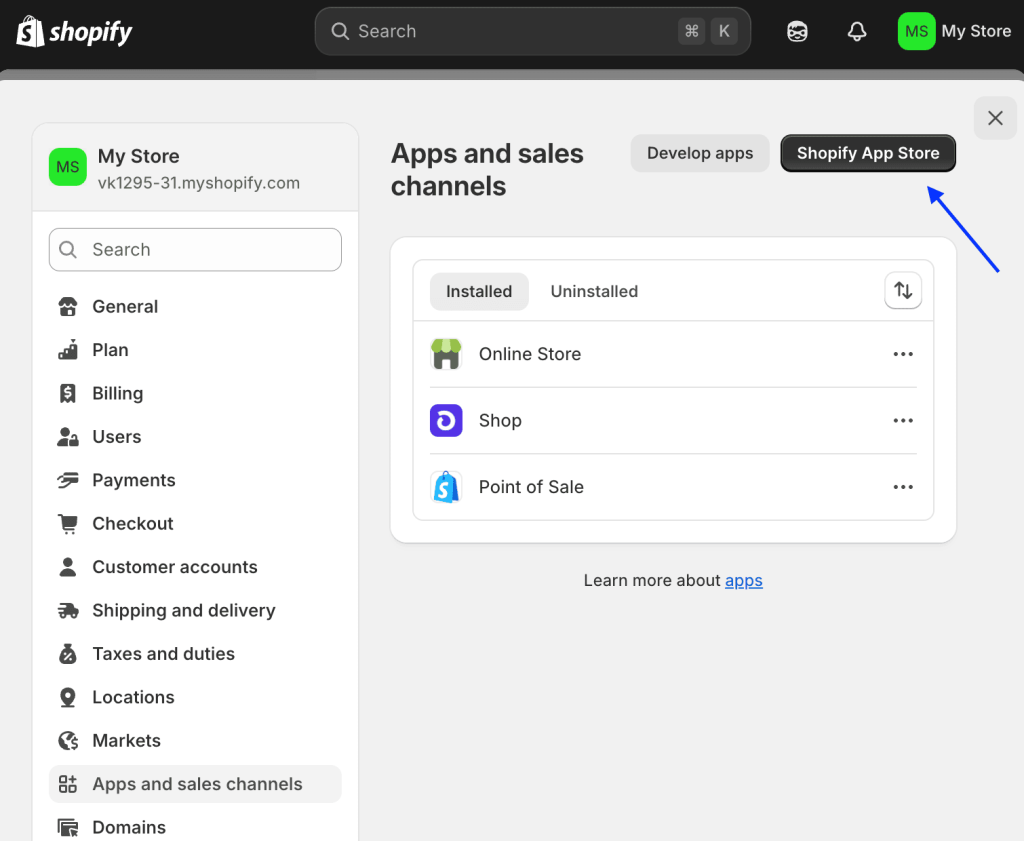
Task: Open the notifications bell
Action: 857,32
